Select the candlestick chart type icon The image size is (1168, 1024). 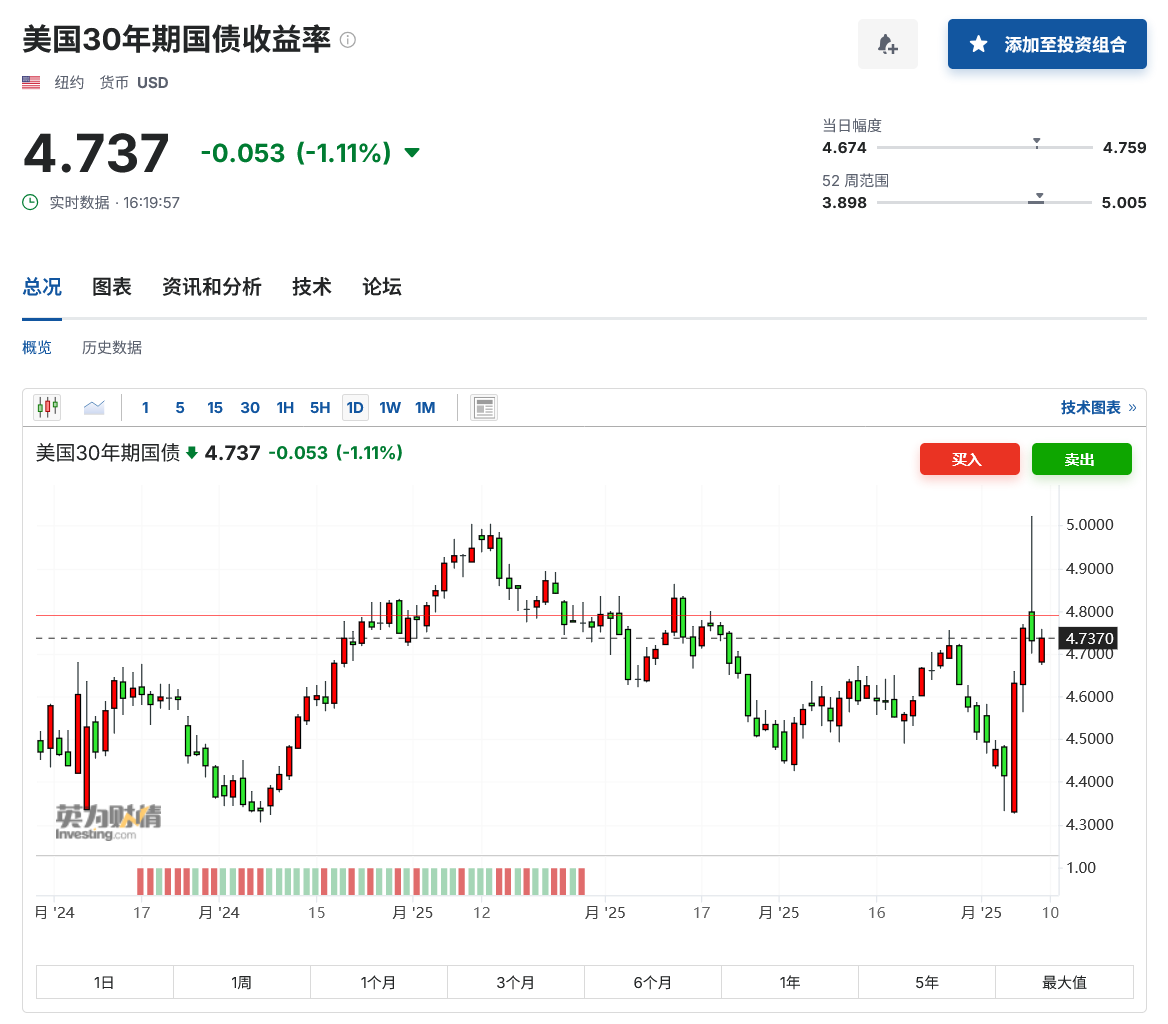coord(47,407)
